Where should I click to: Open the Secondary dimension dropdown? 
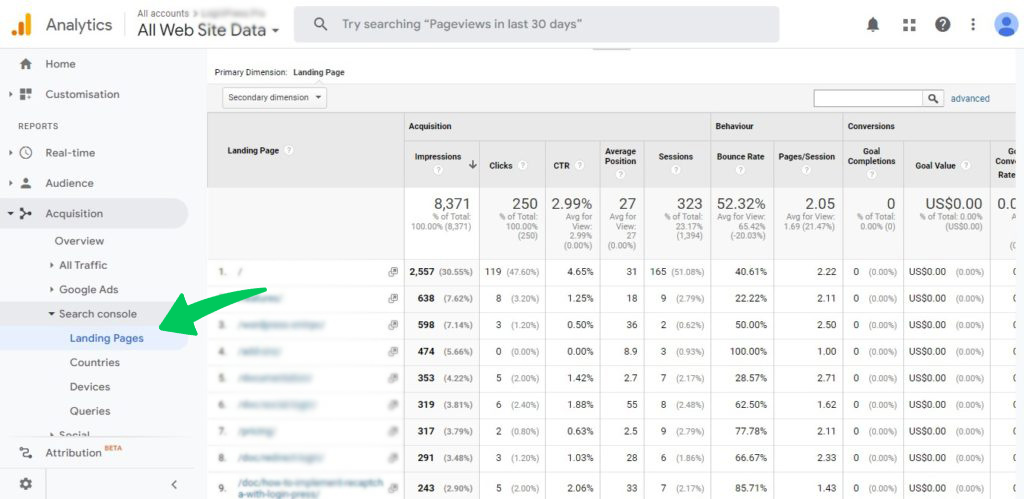275,98
